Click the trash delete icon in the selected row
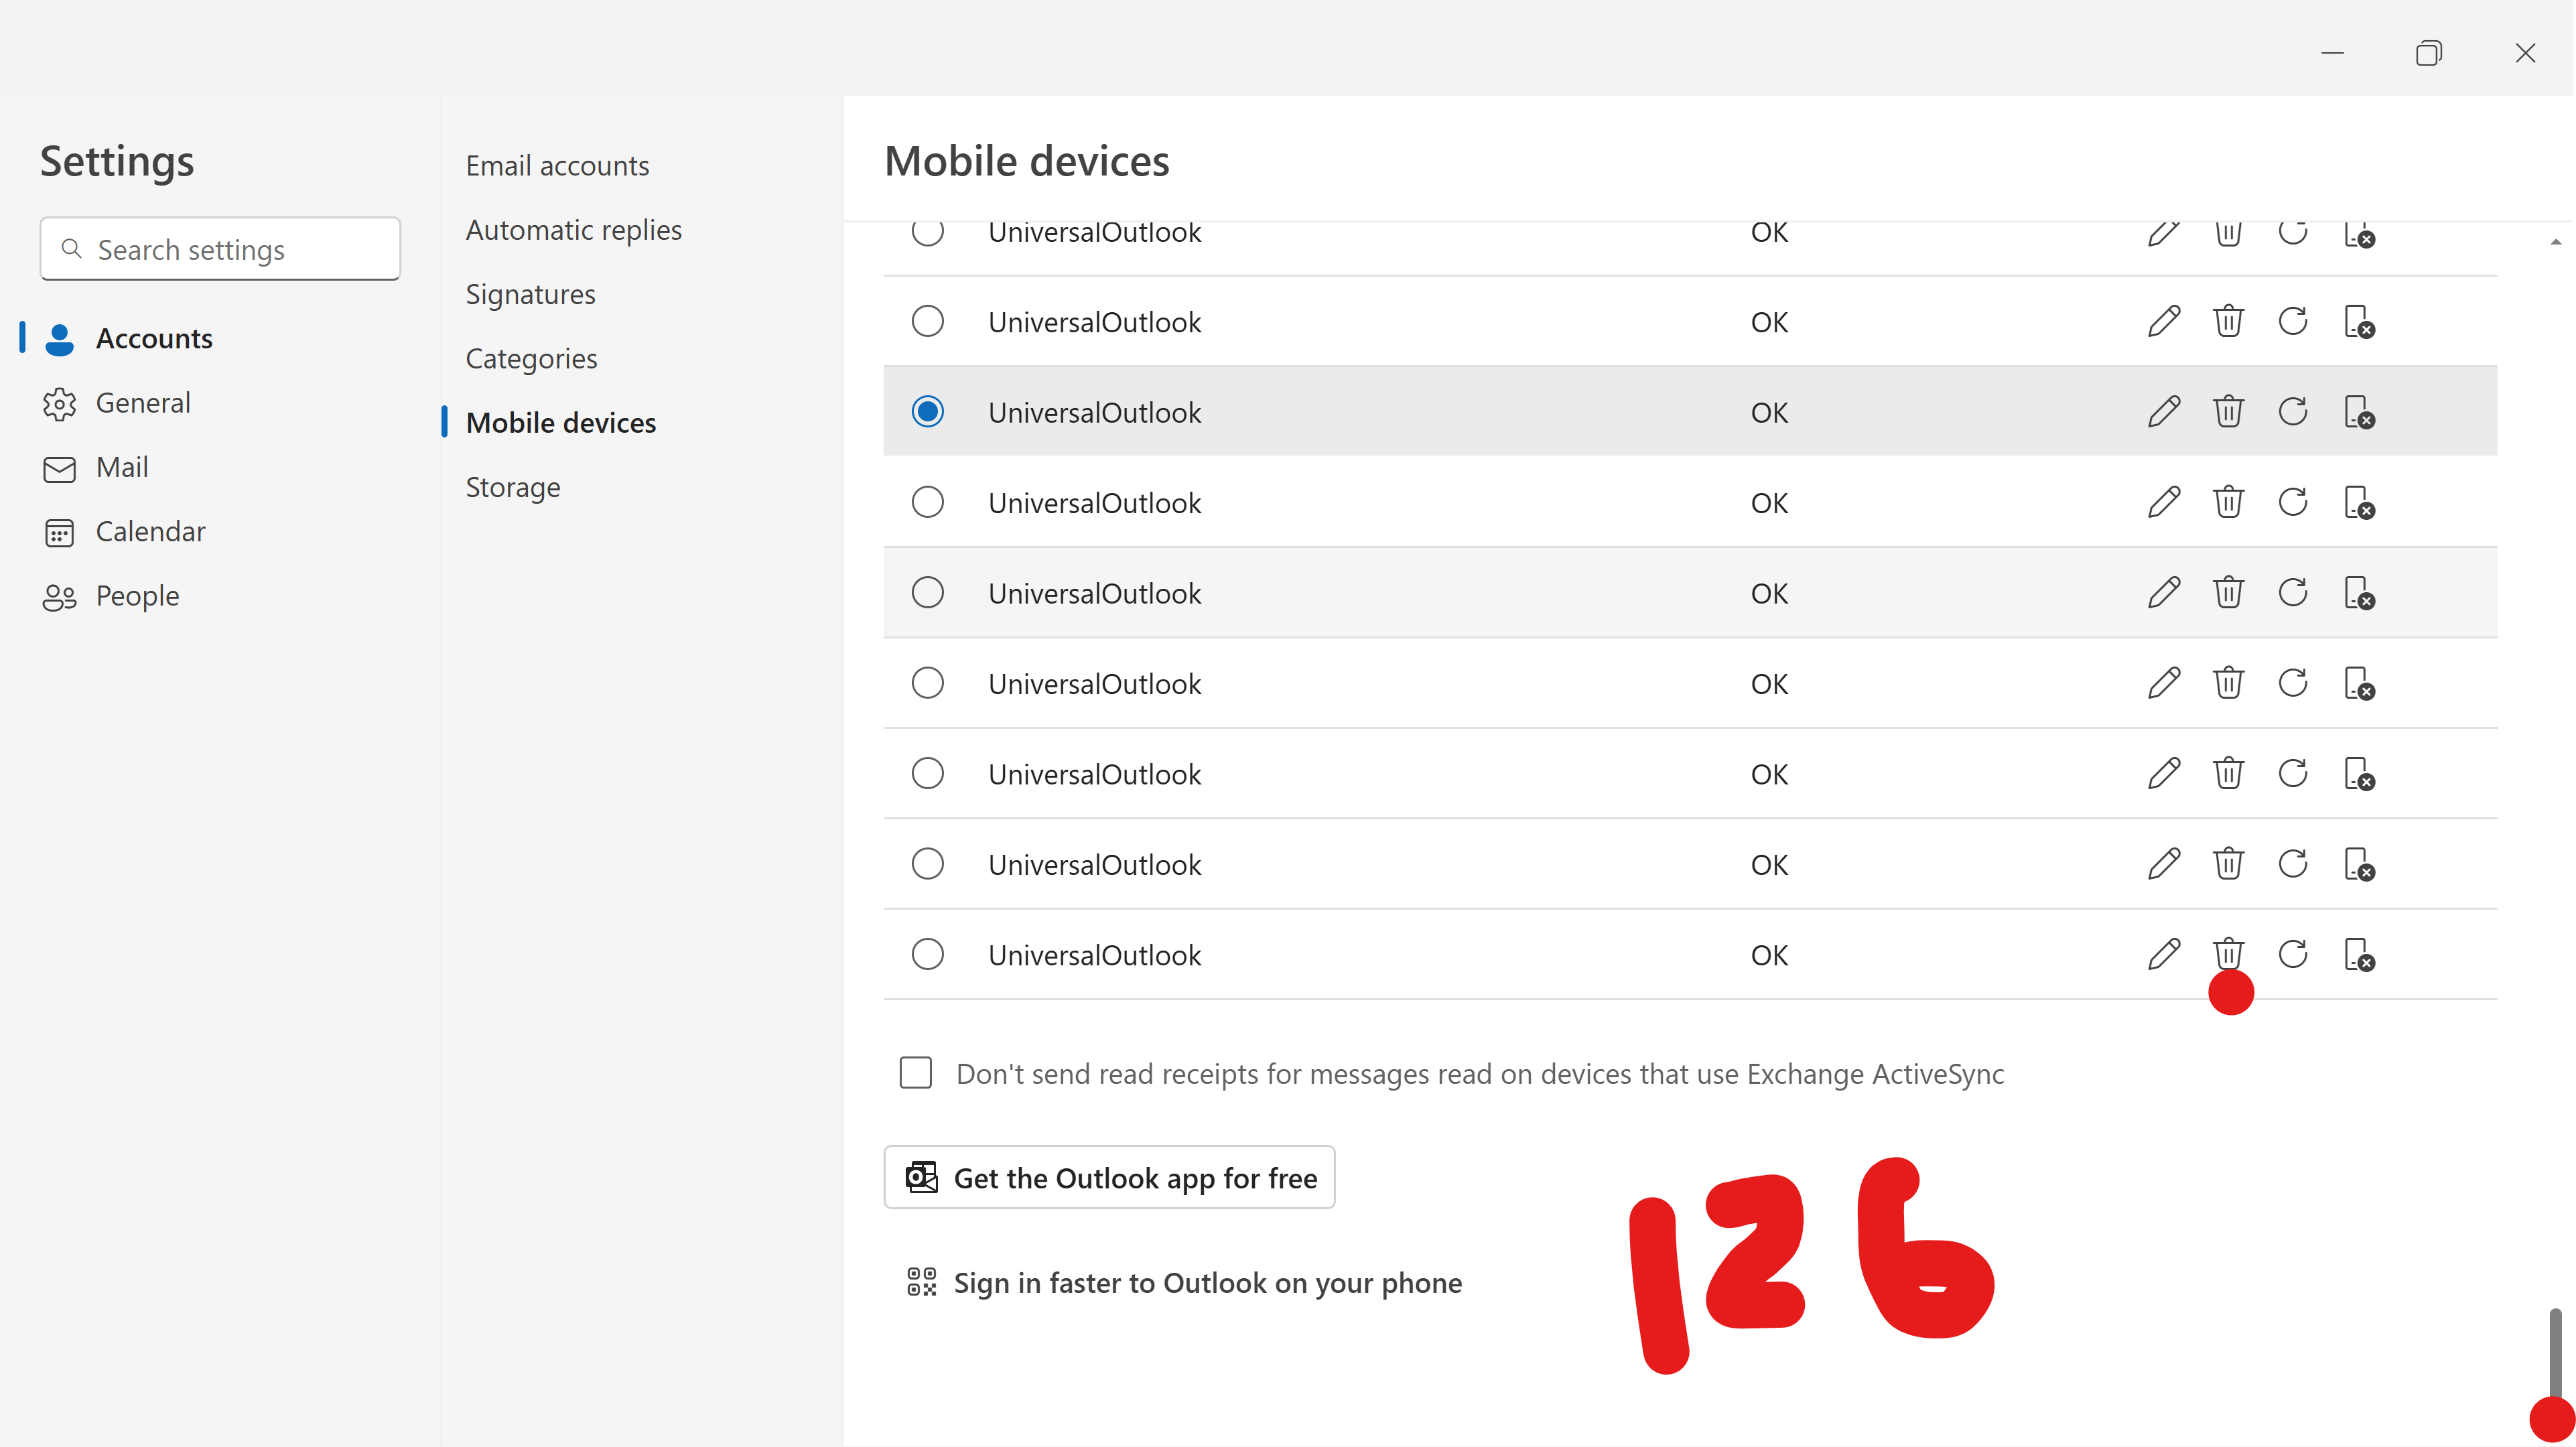Screen dimensions: 2576x1447 pyautogui.click(x=2228, y=412)
